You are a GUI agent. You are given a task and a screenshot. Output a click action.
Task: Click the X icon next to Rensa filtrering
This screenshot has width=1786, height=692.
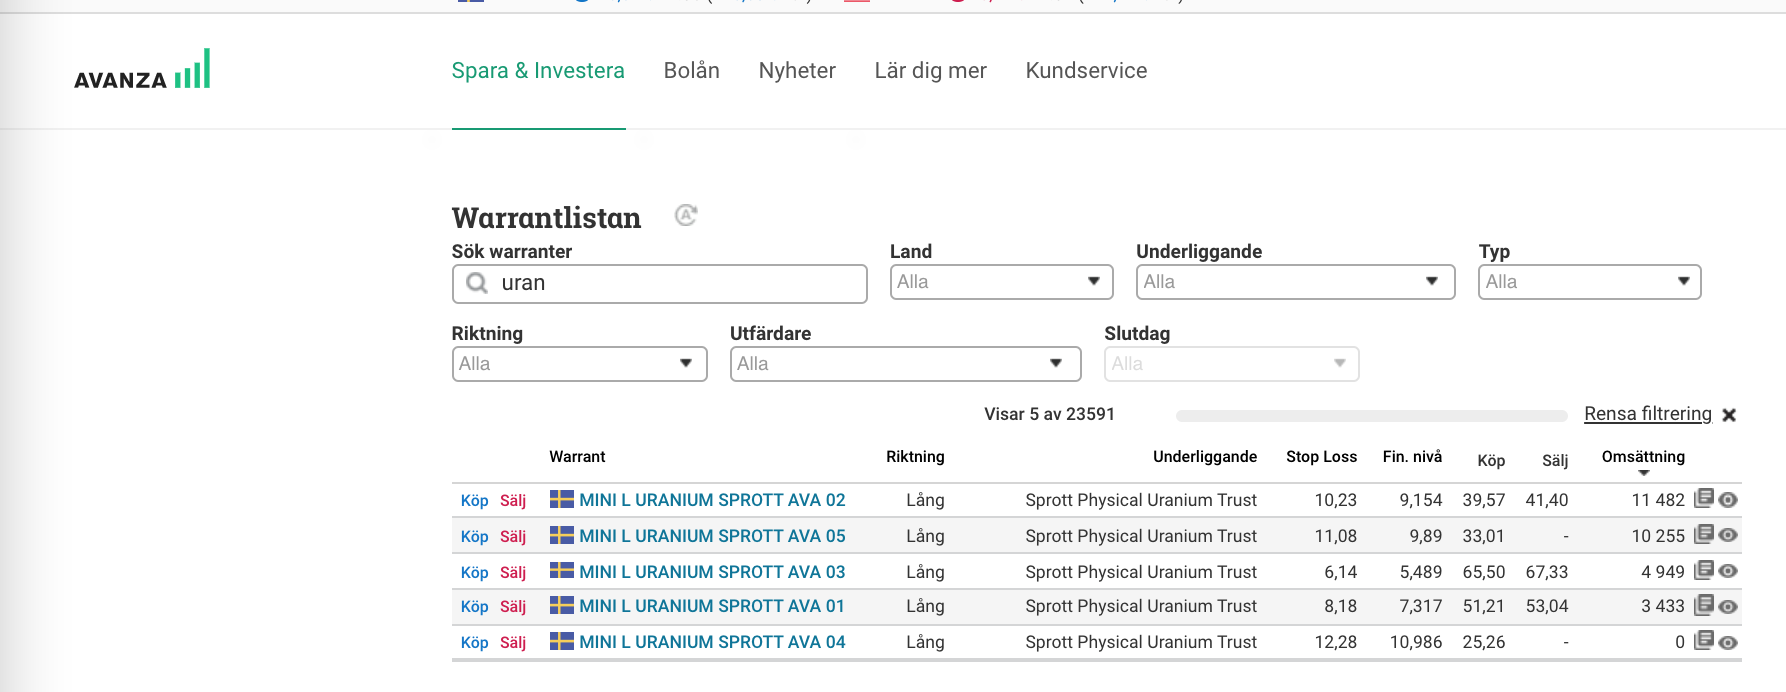click(x=1729, y=415)
